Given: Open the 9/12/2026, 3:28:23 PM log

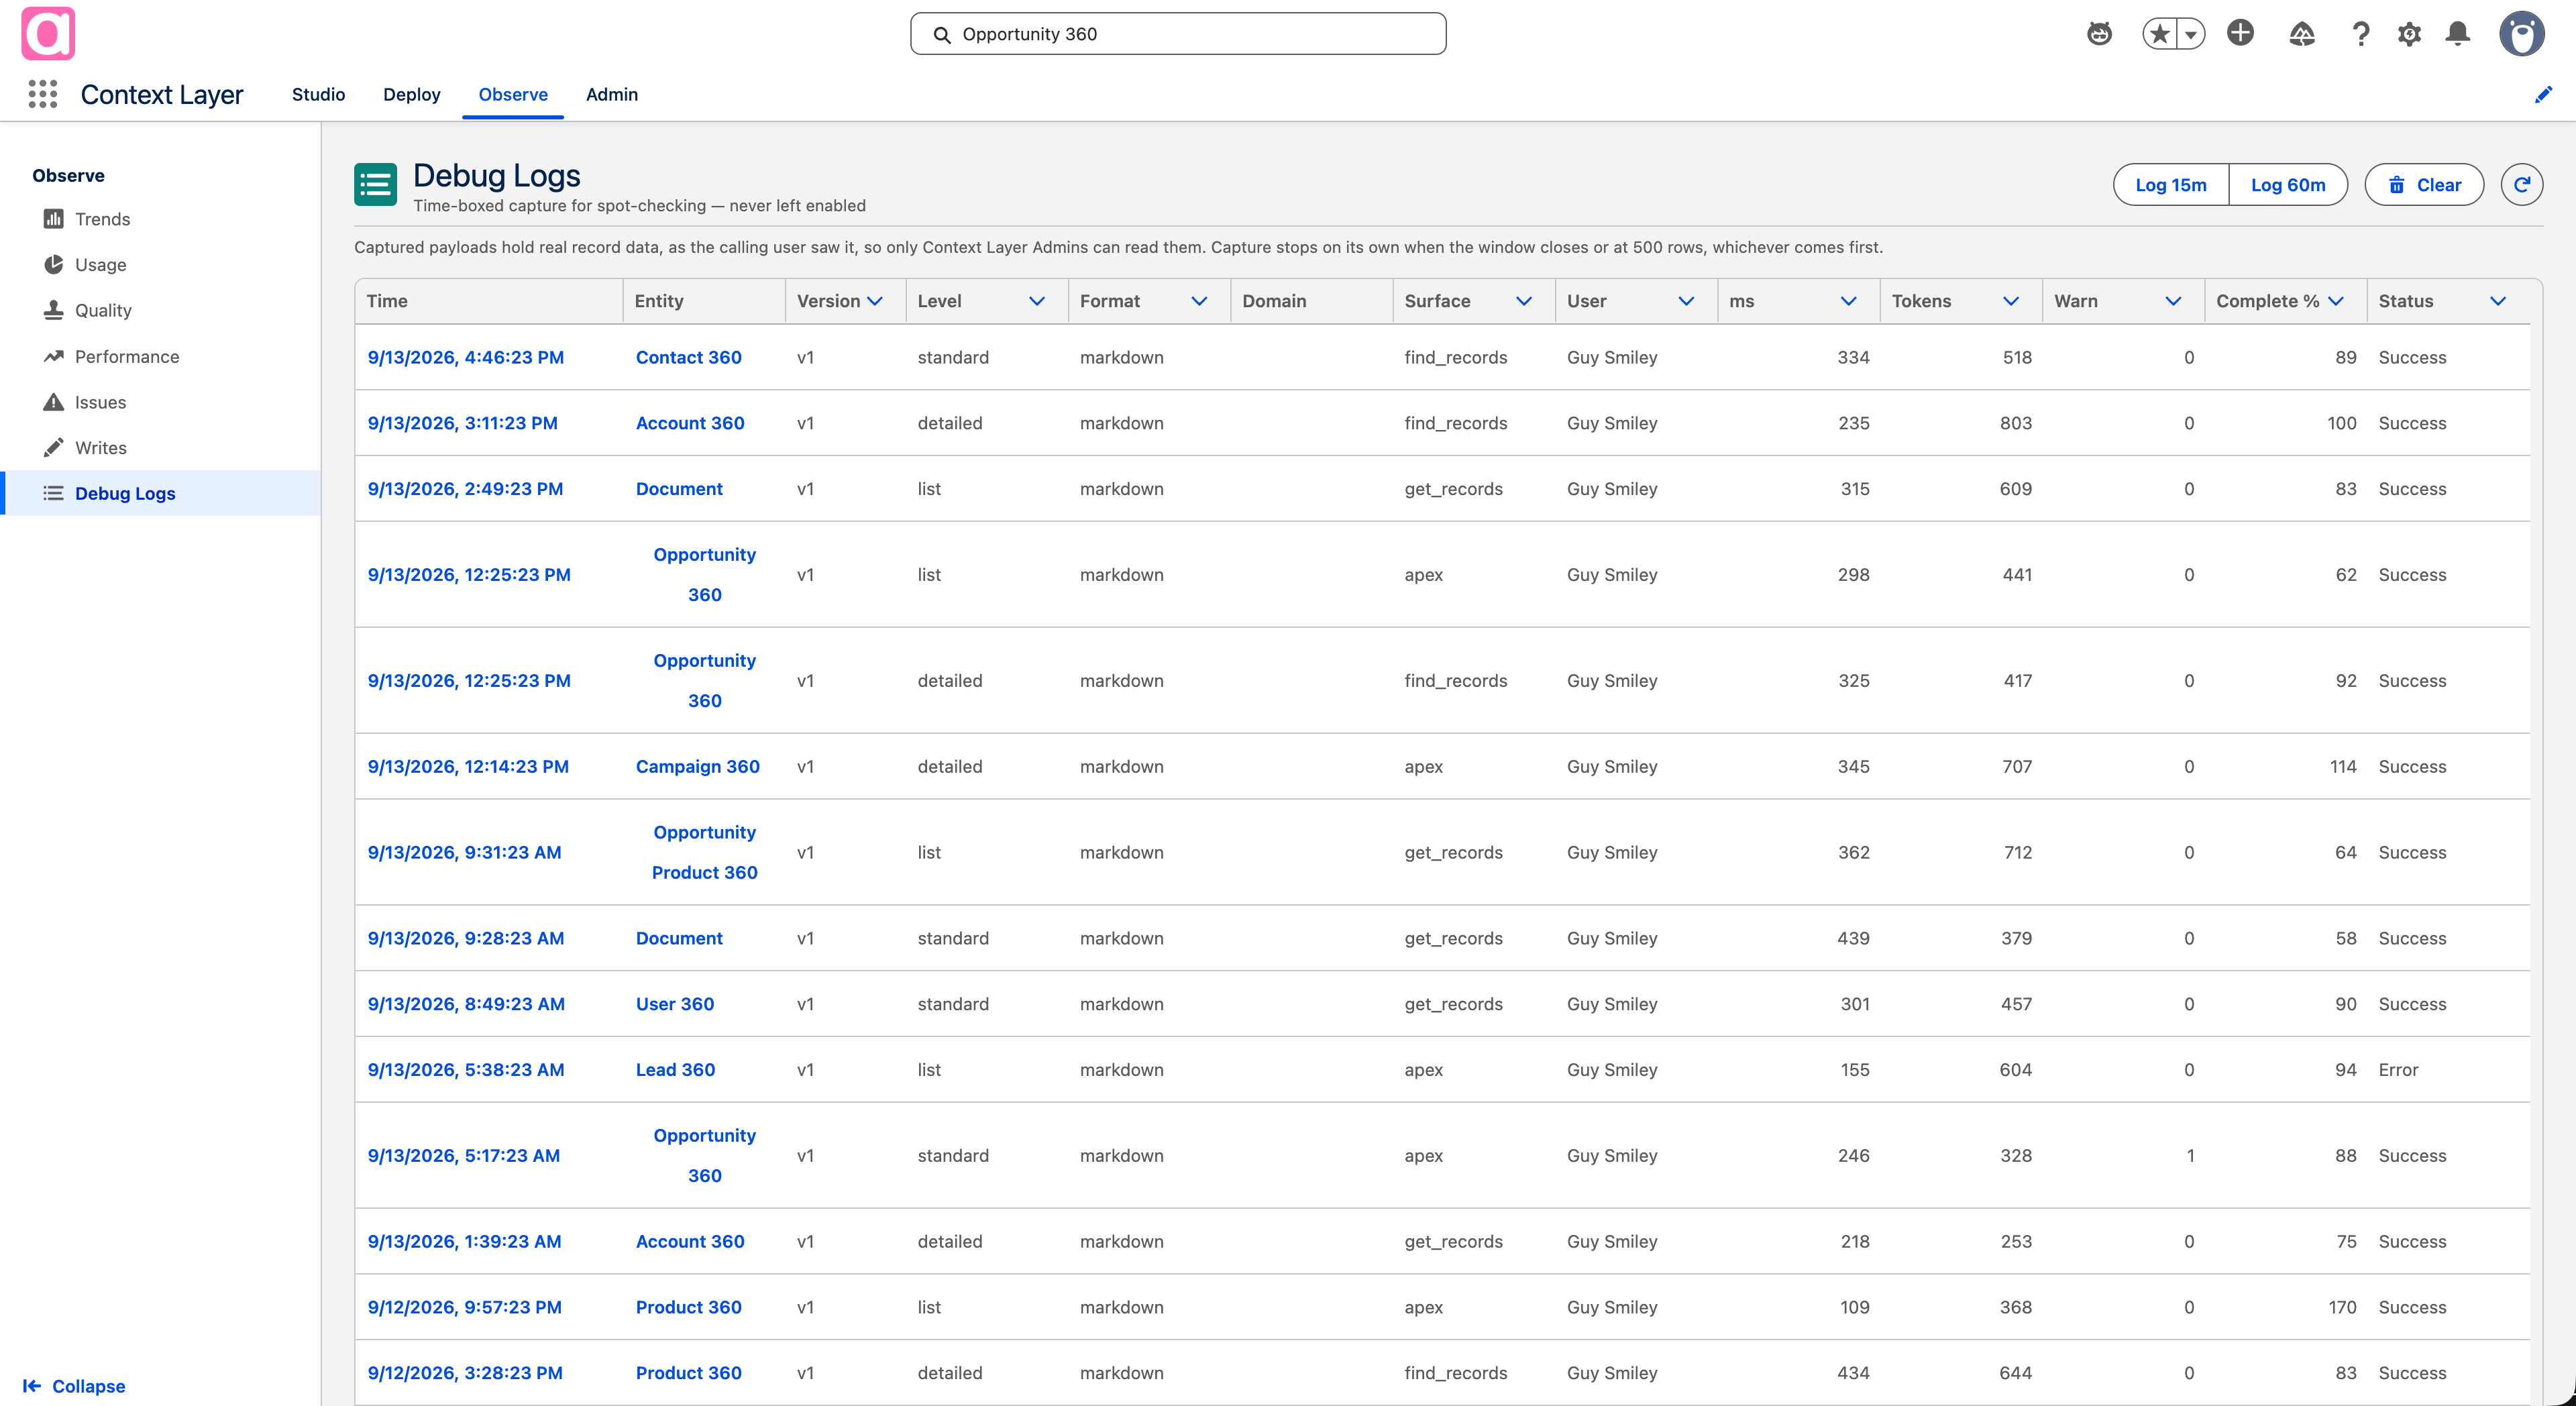Looking at the screenshot, I should coord(465,1373).
